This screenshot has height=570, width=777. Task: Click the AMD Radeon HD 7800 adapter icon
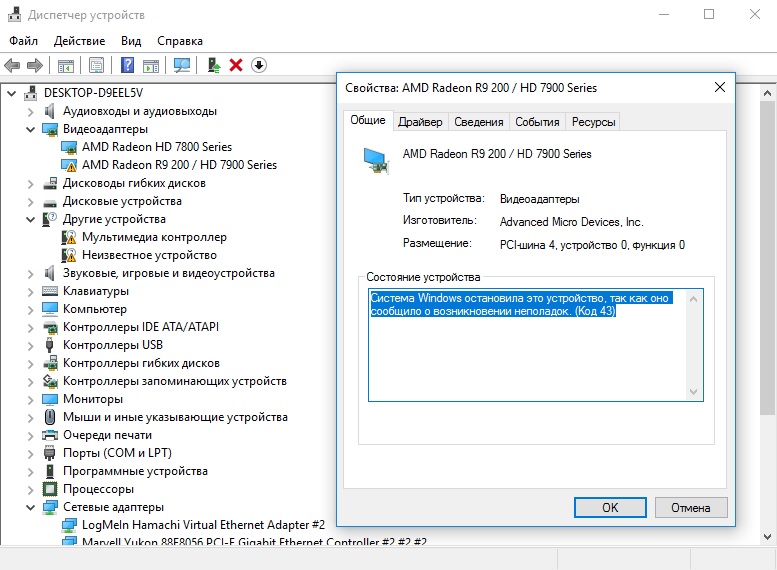[x=69, y=147]
